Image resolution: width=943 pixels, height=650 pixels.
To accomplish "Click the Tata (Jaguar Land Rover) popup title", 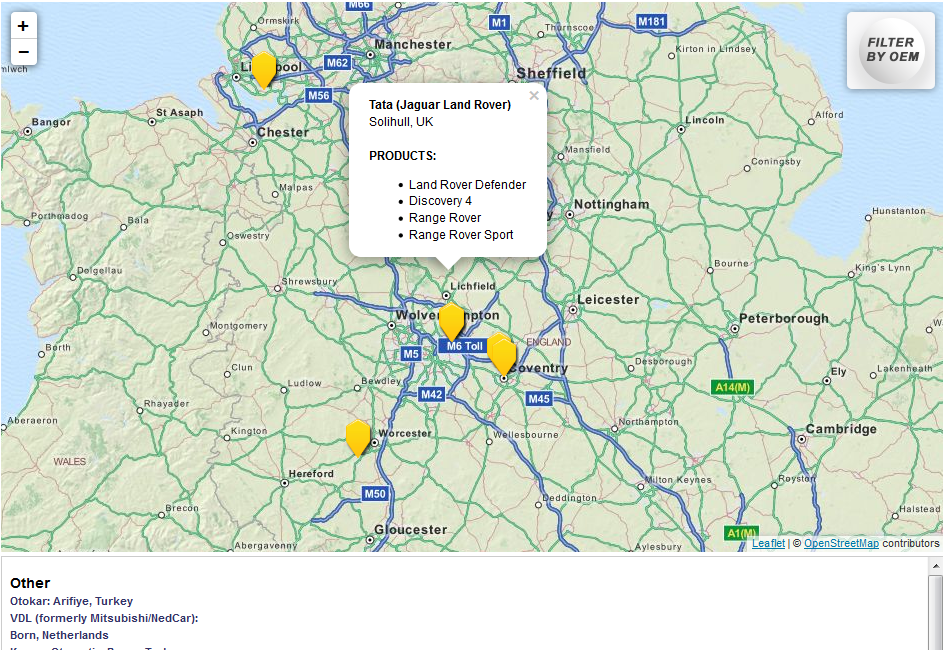I will [x=440, y=104].
